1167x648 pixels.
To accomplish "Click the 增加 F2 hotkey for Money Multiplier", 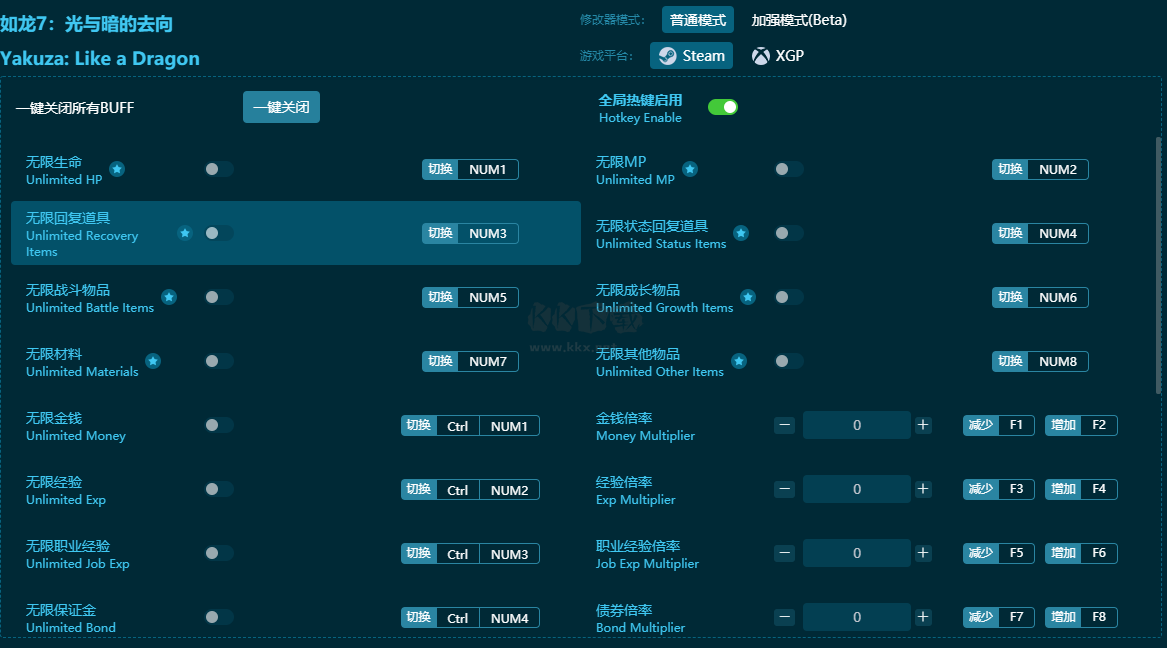I will tap(1081, 426).
